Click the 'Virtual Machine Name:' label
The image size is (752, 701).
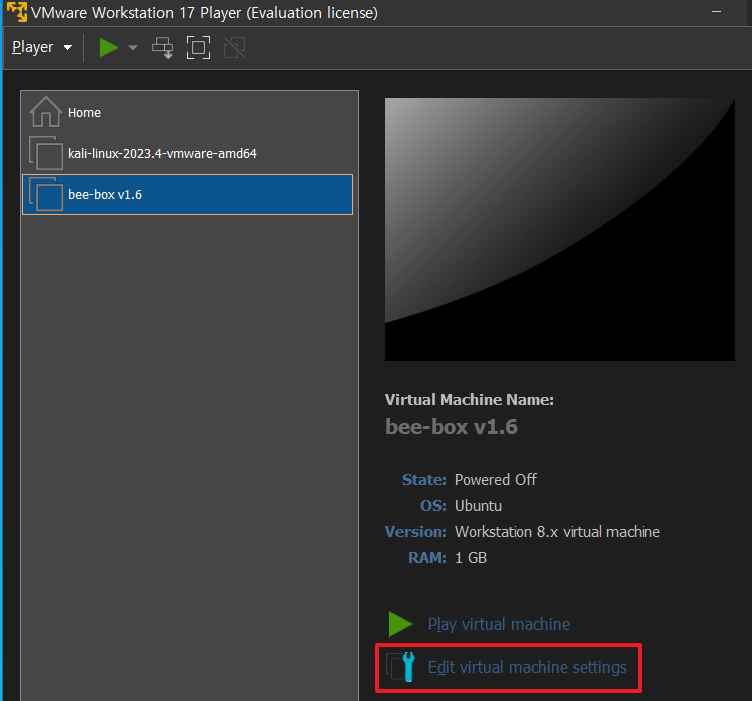[469, 399]
